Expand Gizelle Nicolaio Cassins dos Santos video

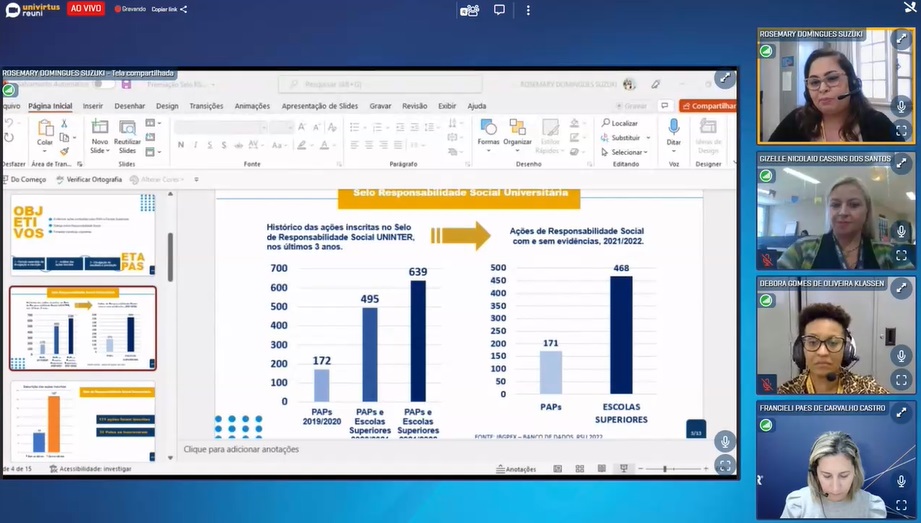pyautogui.click(x=901, y=164)
